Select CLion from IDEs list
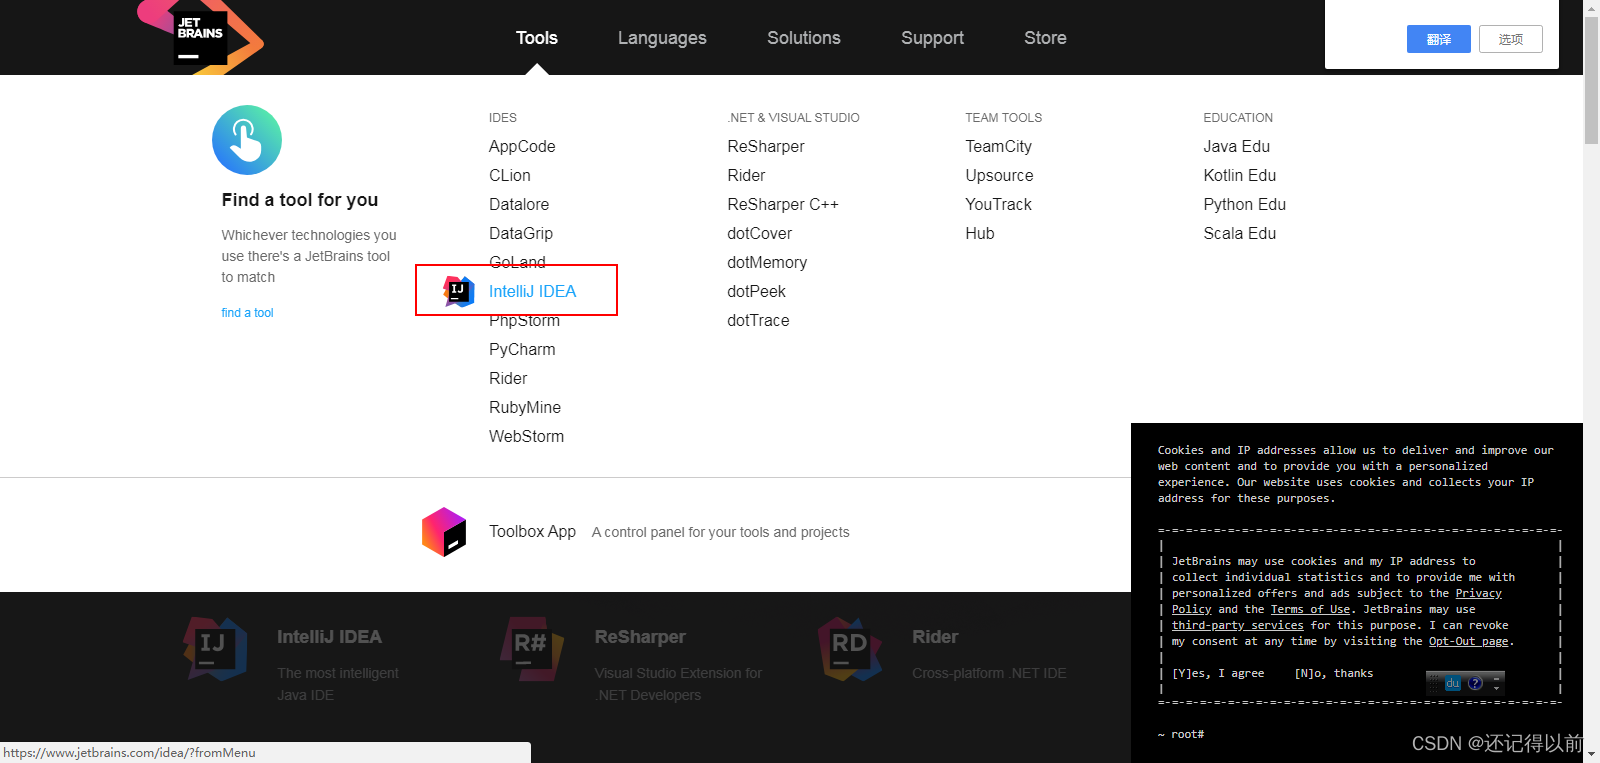This screenshot has width=1600, height=763. pyautogui.click(x=510, y=175)
